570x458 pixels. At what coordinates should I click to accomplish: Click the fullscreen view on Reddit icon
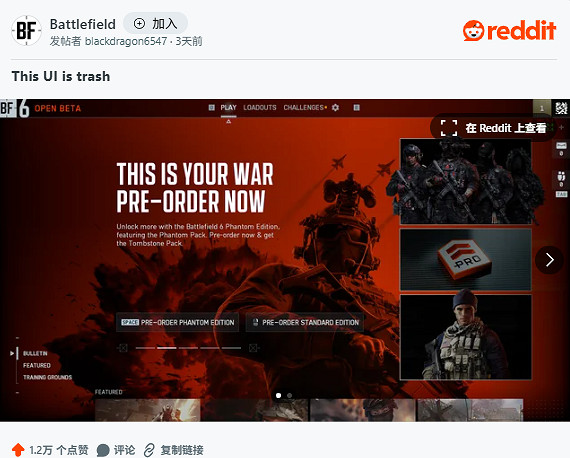(449, 128)
